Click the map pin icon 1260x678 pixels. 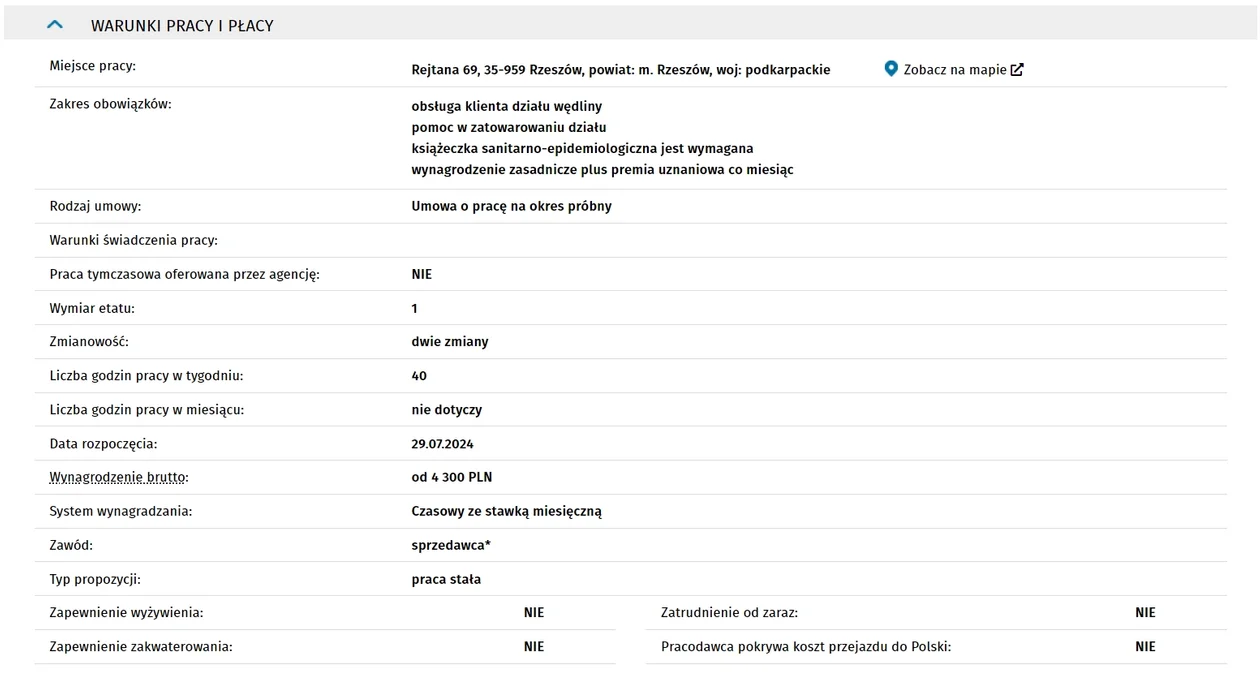coord(891,69)
